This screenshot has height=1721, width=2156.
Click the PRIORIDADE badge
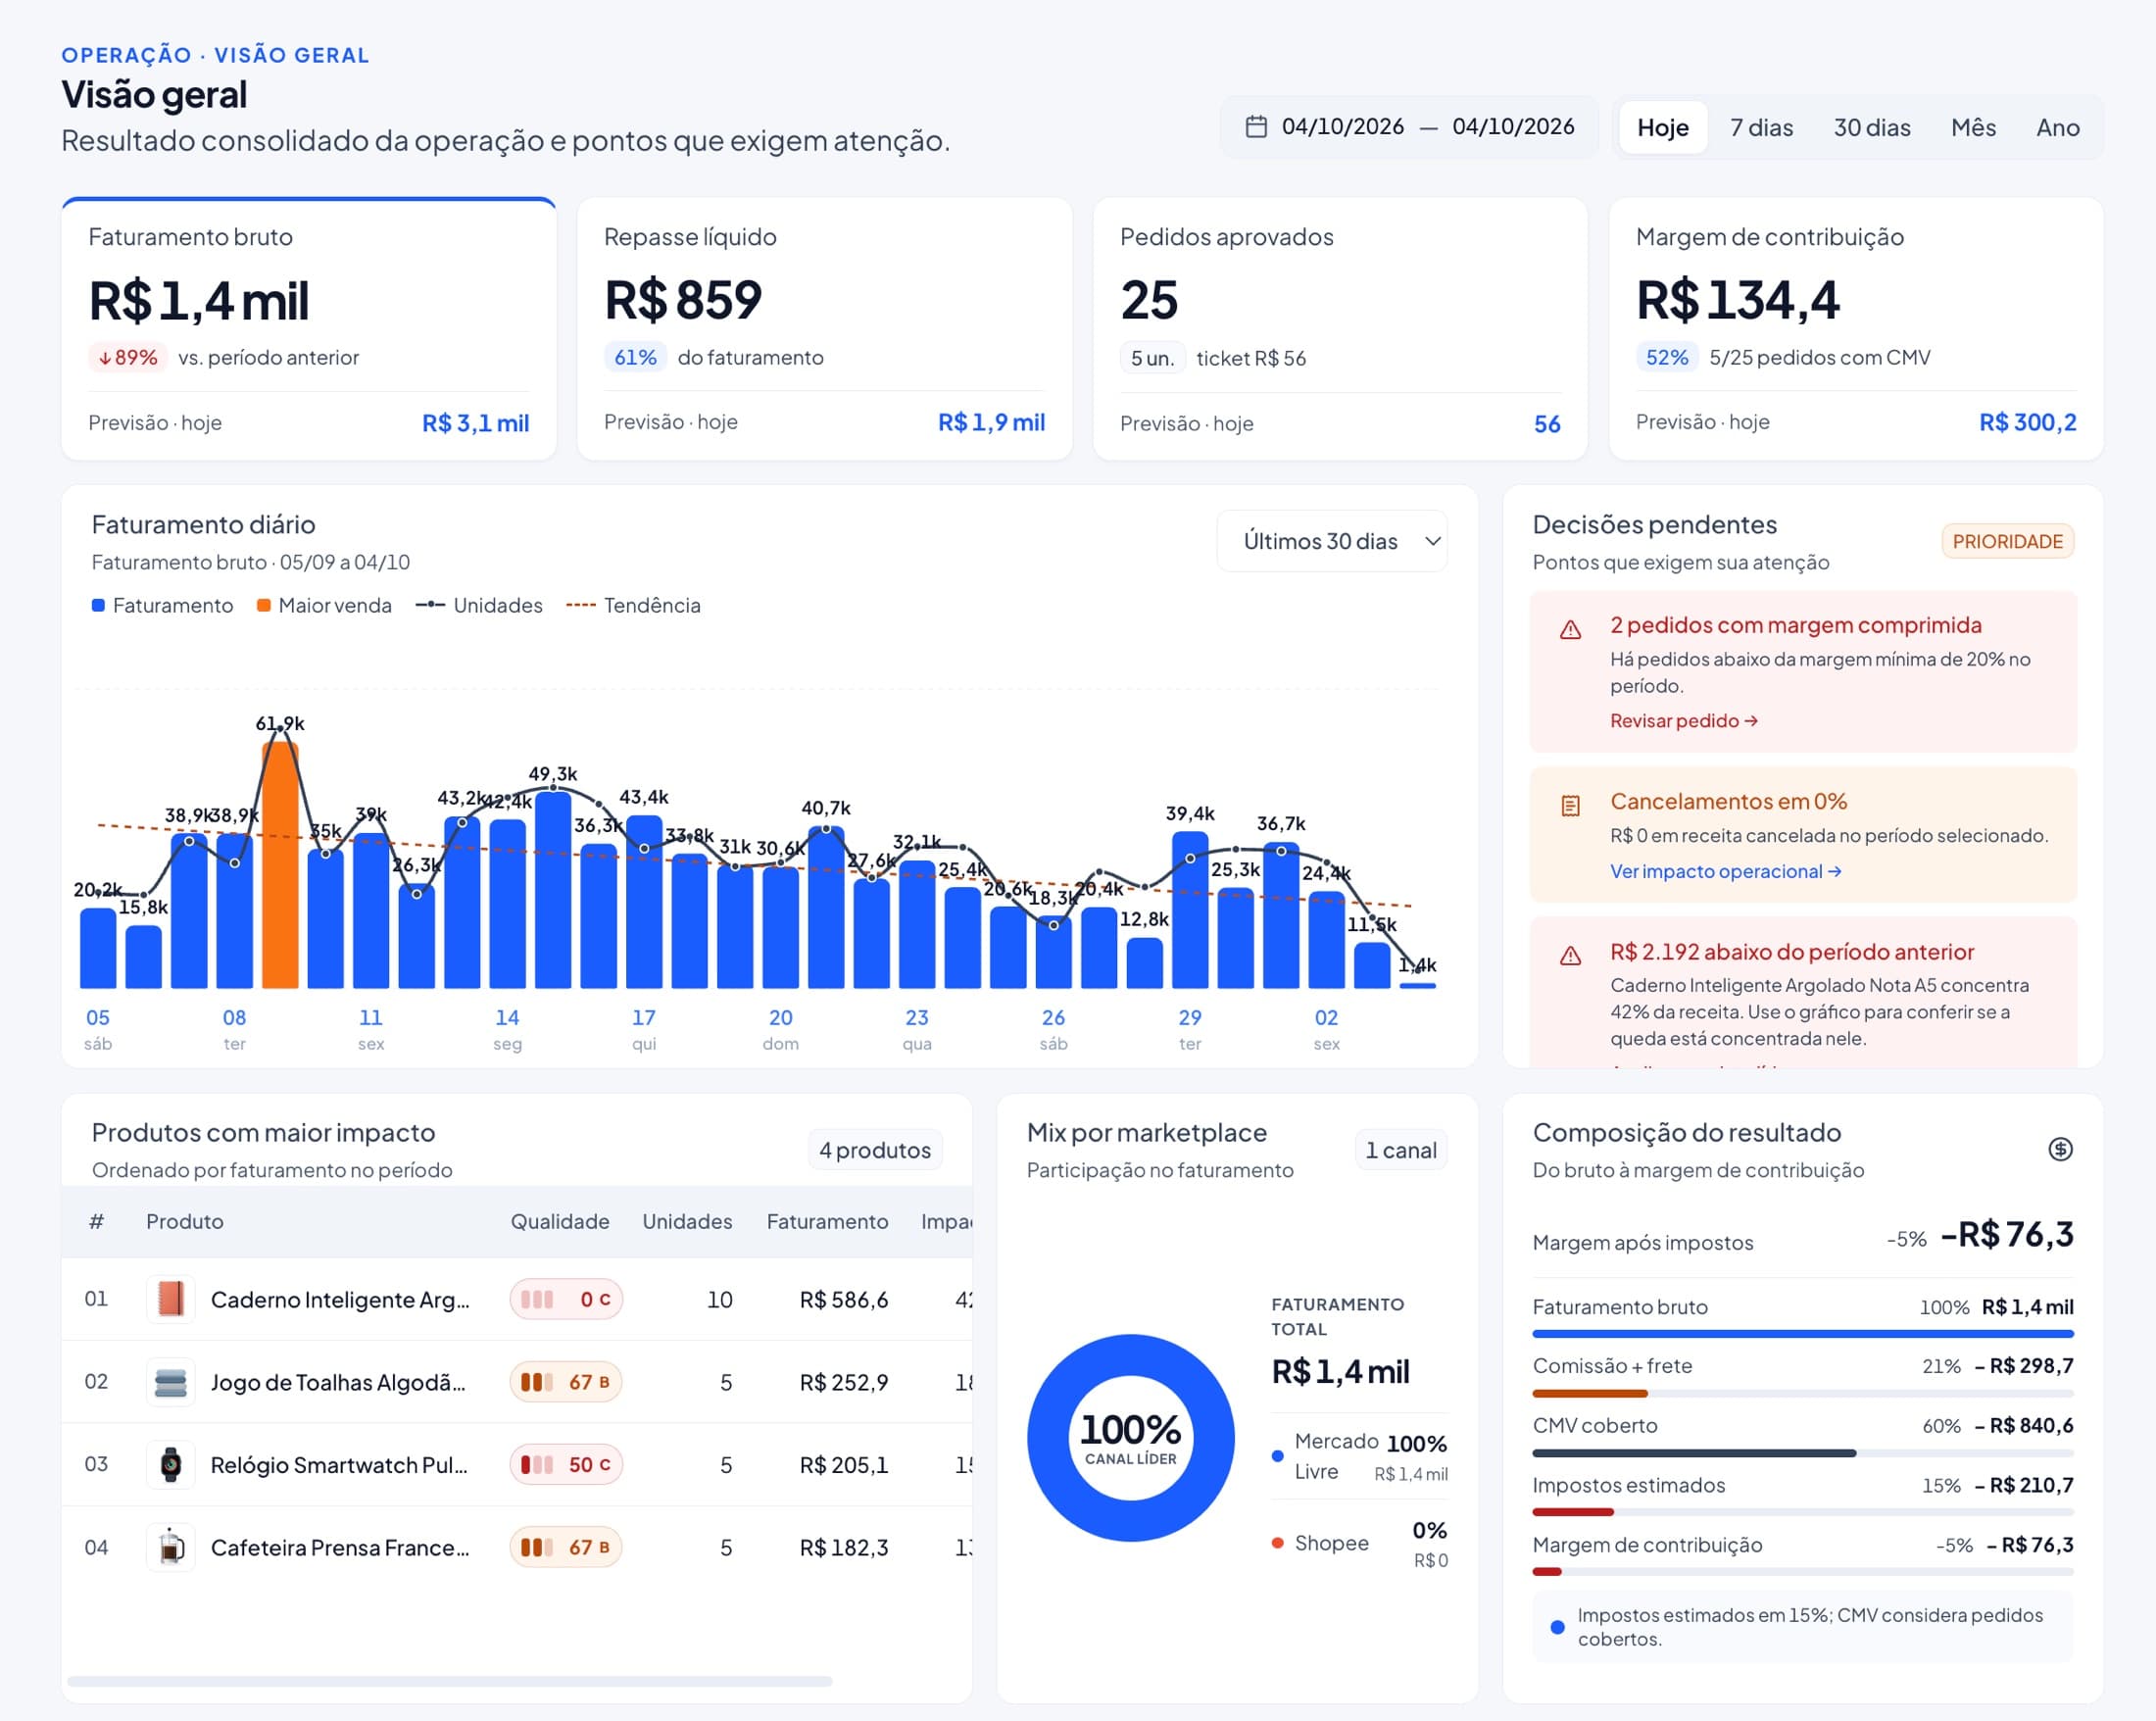click(2007, 541)
